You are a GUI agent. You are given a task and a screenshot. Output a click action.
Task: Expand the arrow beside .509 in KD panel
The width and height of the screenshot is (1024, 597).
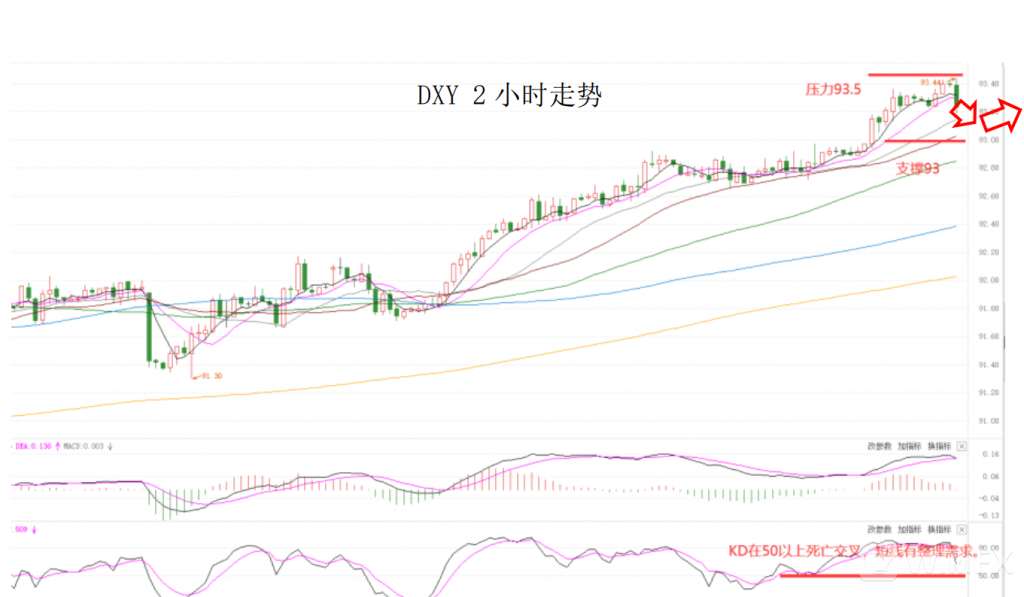coord(34,528)
